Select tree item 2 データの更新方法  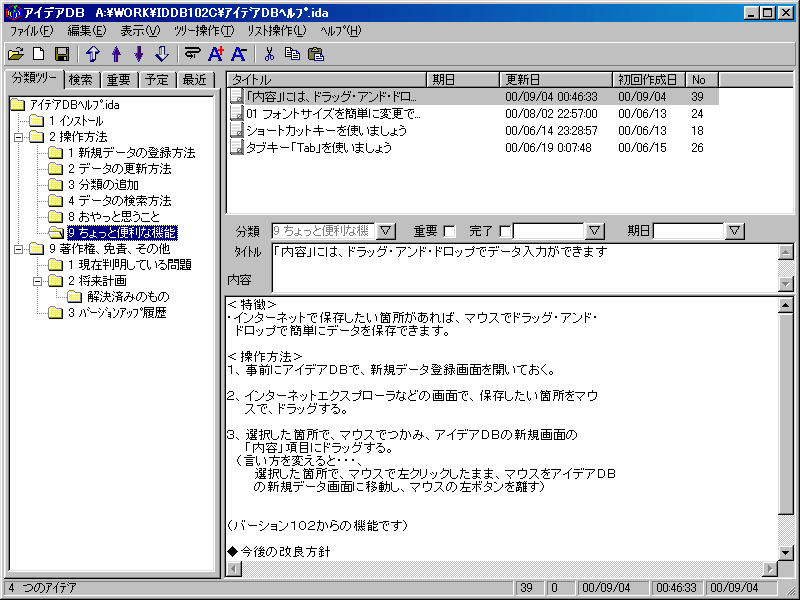pyautogui.click(x=119, y=169)
